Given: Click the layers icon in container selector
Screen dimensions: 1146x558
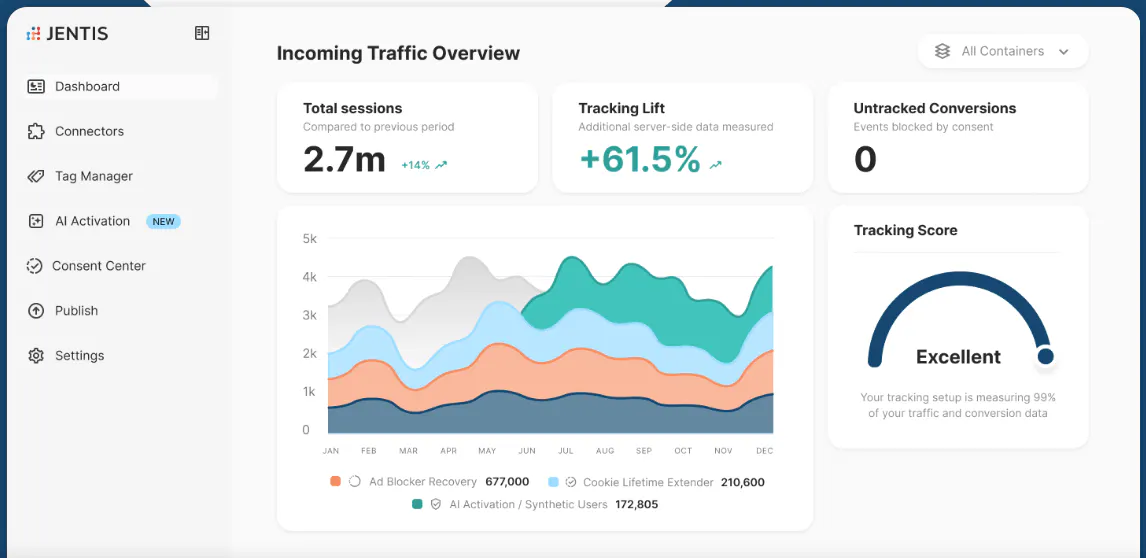Looking at the screenshot, I should click(942, 51).
